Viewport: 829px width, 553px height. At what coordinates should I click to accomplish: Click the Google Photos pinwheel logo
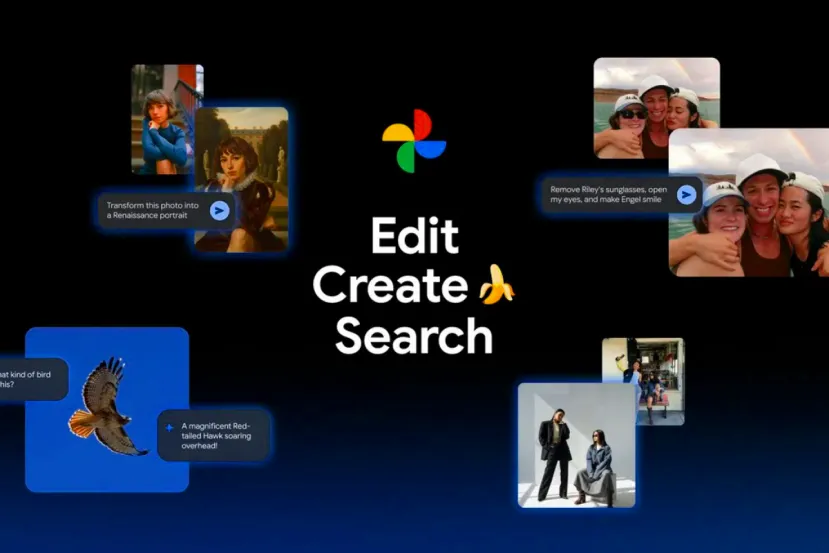pyautogui.click(x=414, y=141)
